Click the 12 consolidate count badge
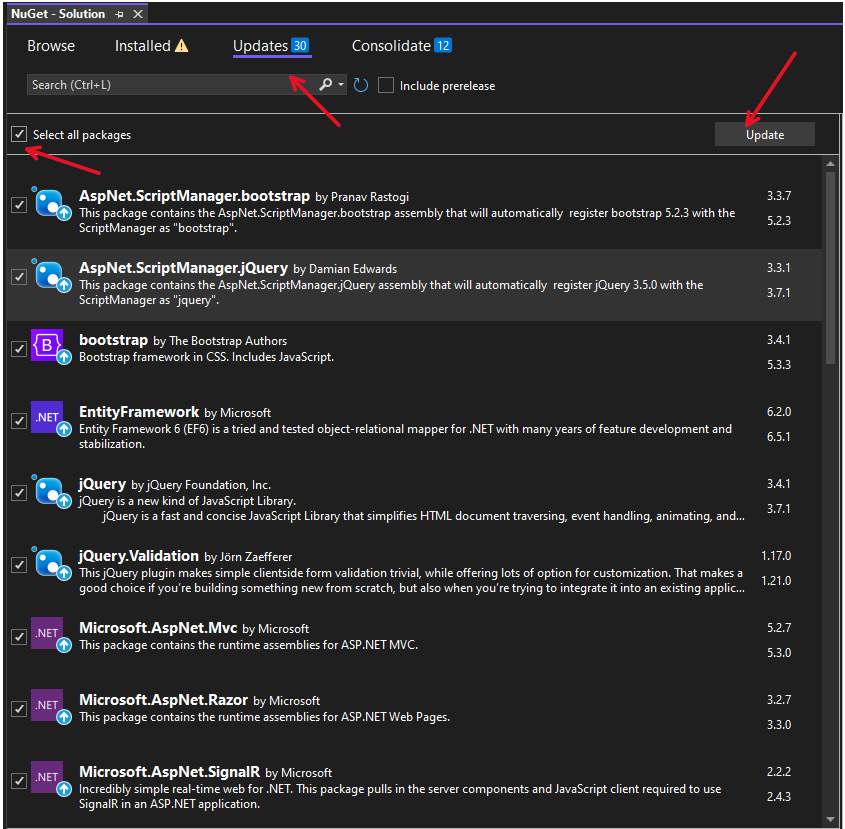This screenshot has height=829, width=845. tap(443, 45)
